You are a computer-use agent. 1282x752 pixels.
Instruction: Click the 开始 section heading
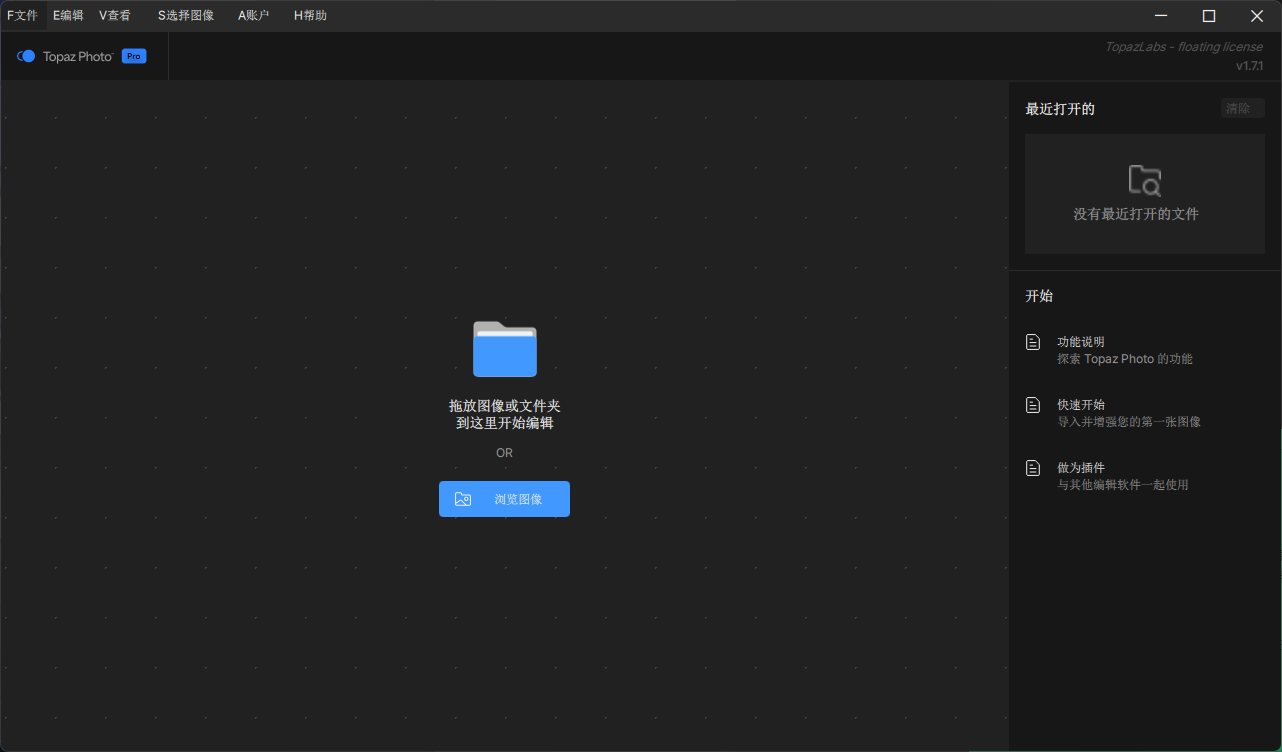click(x=1039, y=296)
